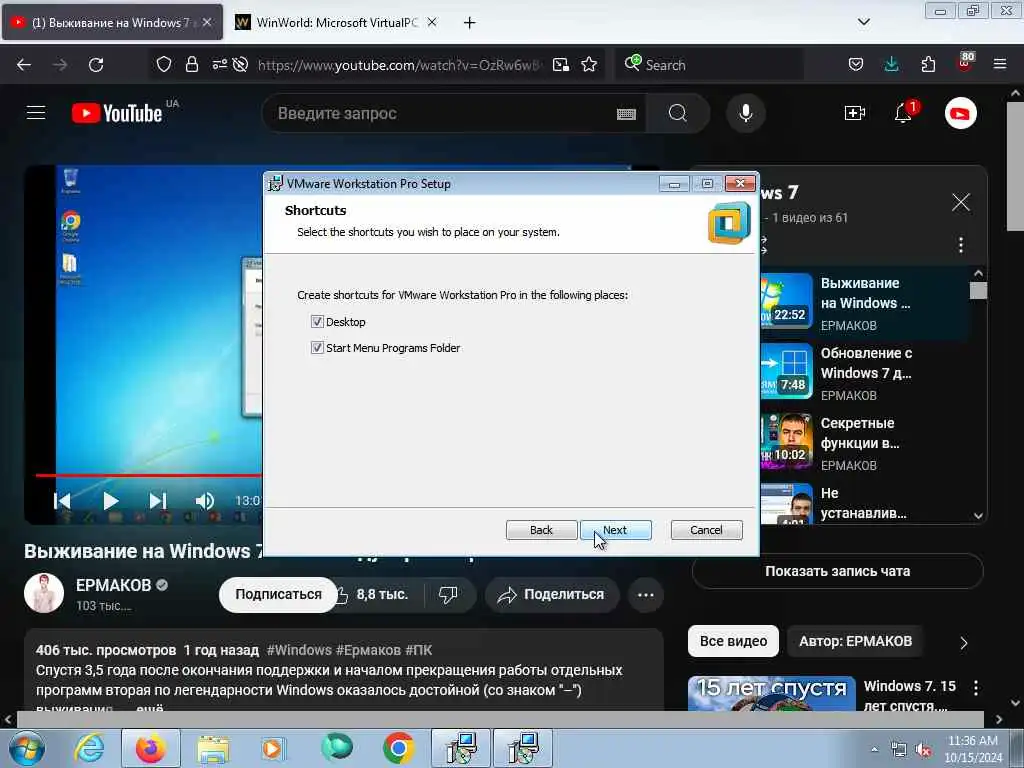Share via Поделиться button

[552, 594]
